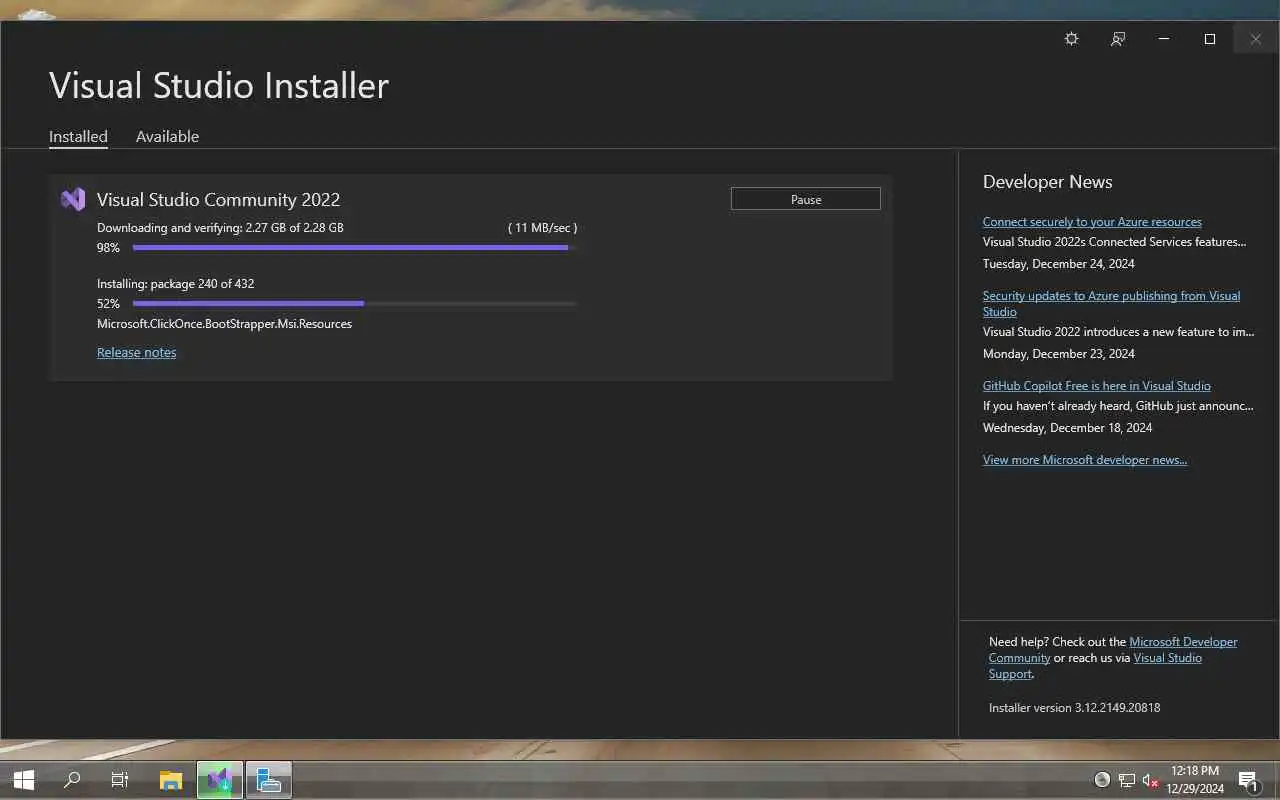Click the Visual Studio Community 2022 logo
Screen dimensions: 1280x800
(73, 199)
